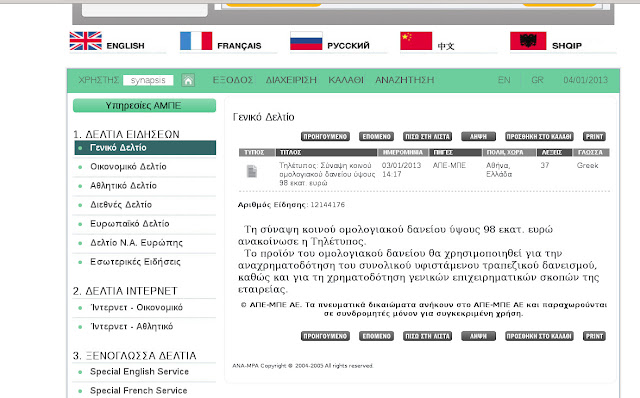Log out via ΕΞΟΔΟΣ
The image size is (640, 398).
(x=233, y=80)
